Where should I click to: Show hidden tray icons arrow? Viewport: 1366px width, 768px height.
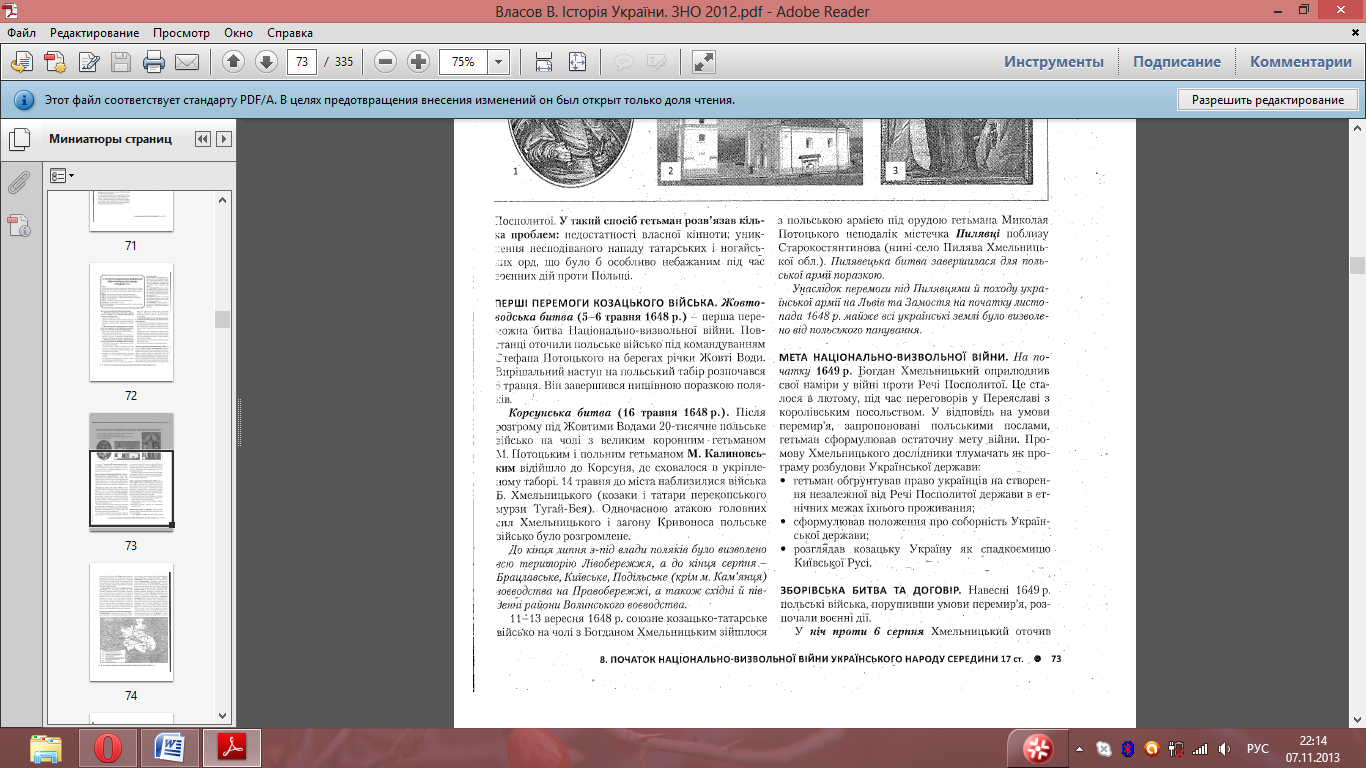pos(1079,748)
